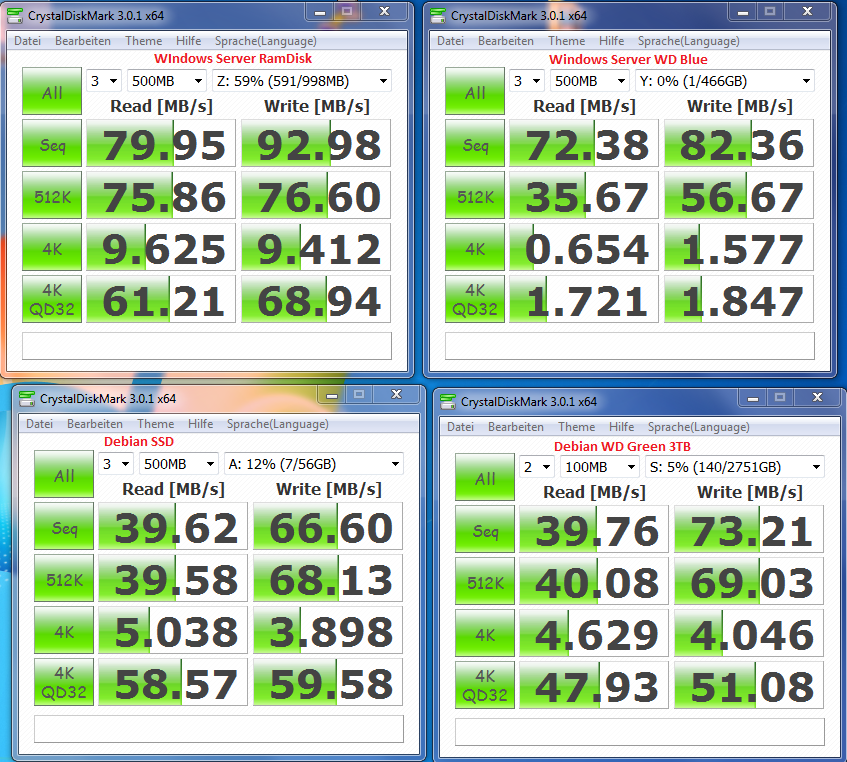Open Datei menu in the WD Blue window

coord(451,41)
